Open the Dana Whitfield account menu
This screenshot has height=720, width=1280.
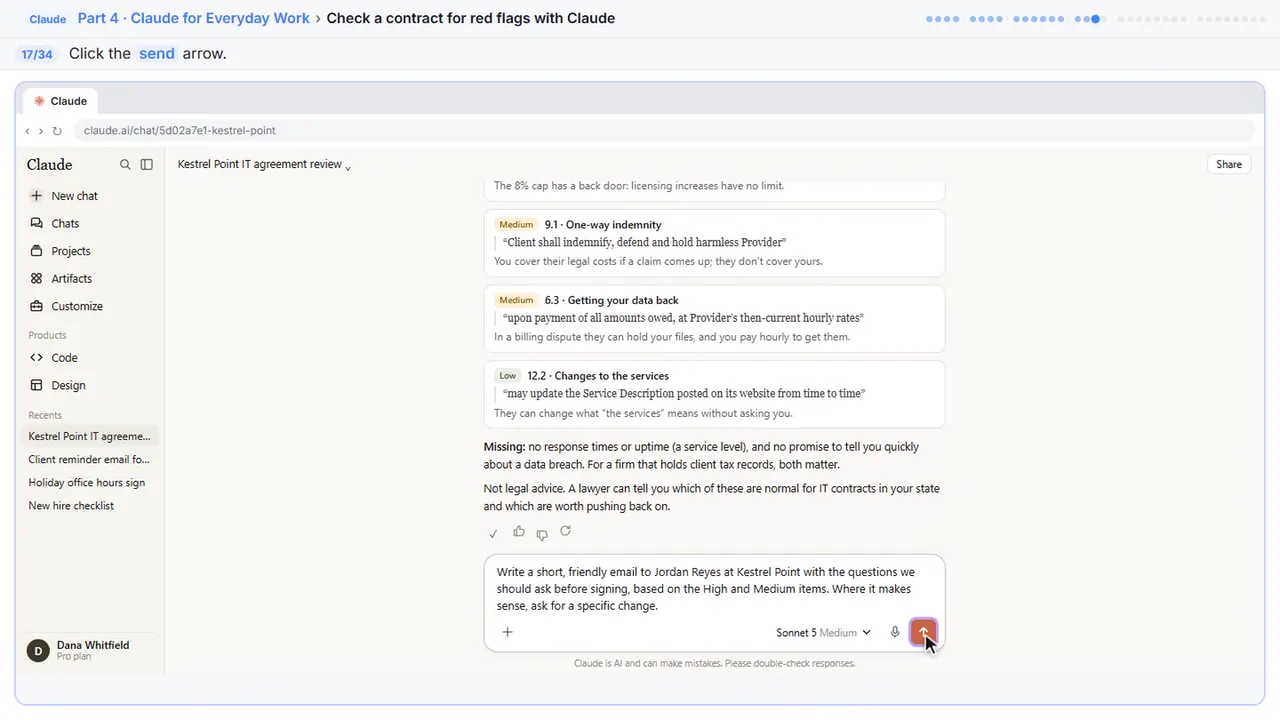(x=90, y=650)
